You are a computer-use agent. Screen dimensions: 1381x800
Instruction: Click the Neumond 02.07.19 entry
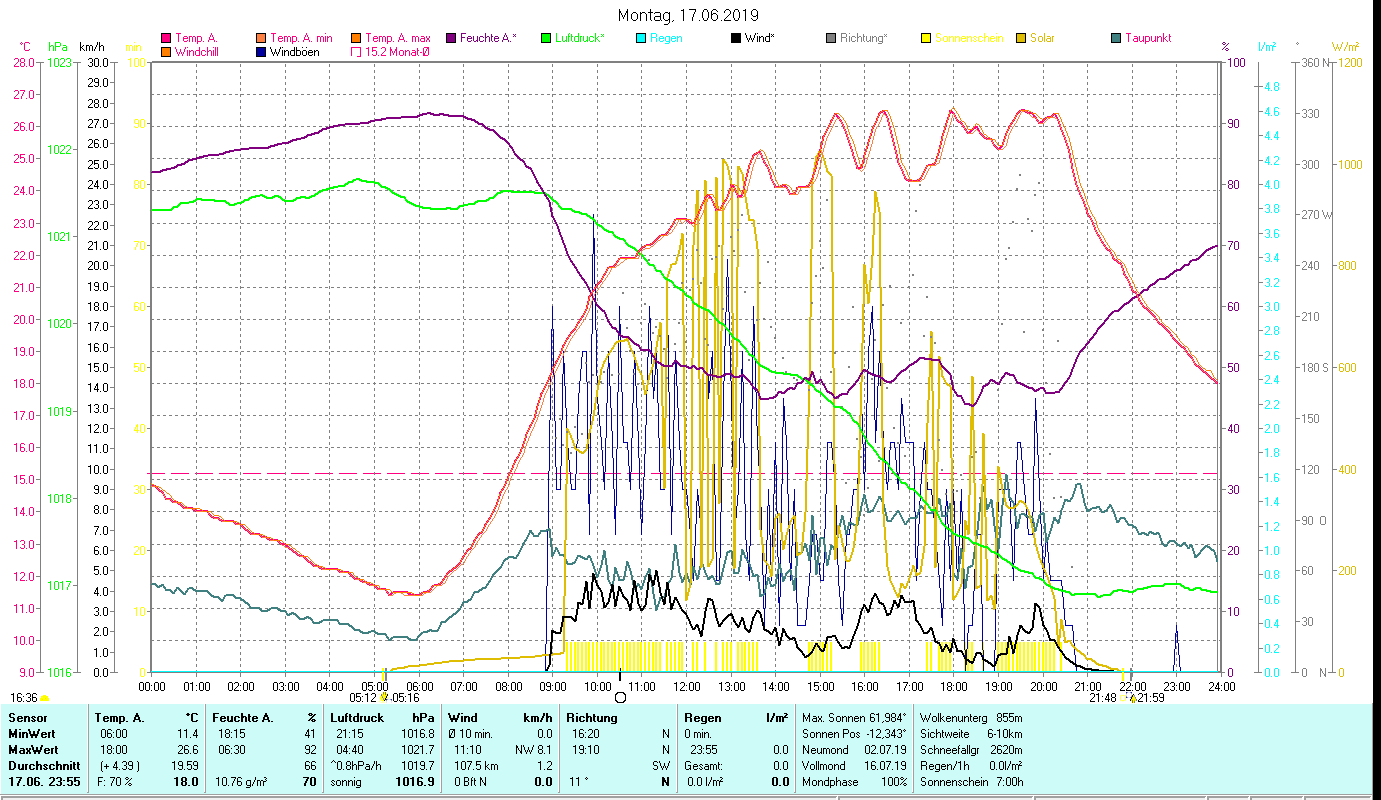point(855,750)
